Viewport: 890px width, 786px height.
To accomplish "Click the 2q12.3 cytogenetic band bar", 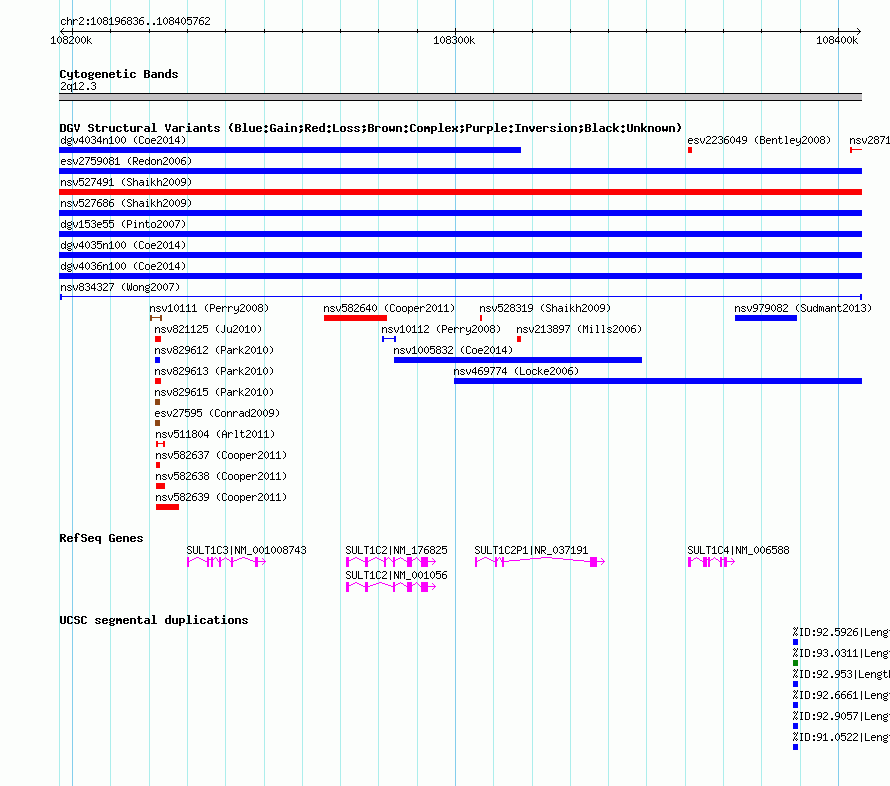I will click(460, 97).
